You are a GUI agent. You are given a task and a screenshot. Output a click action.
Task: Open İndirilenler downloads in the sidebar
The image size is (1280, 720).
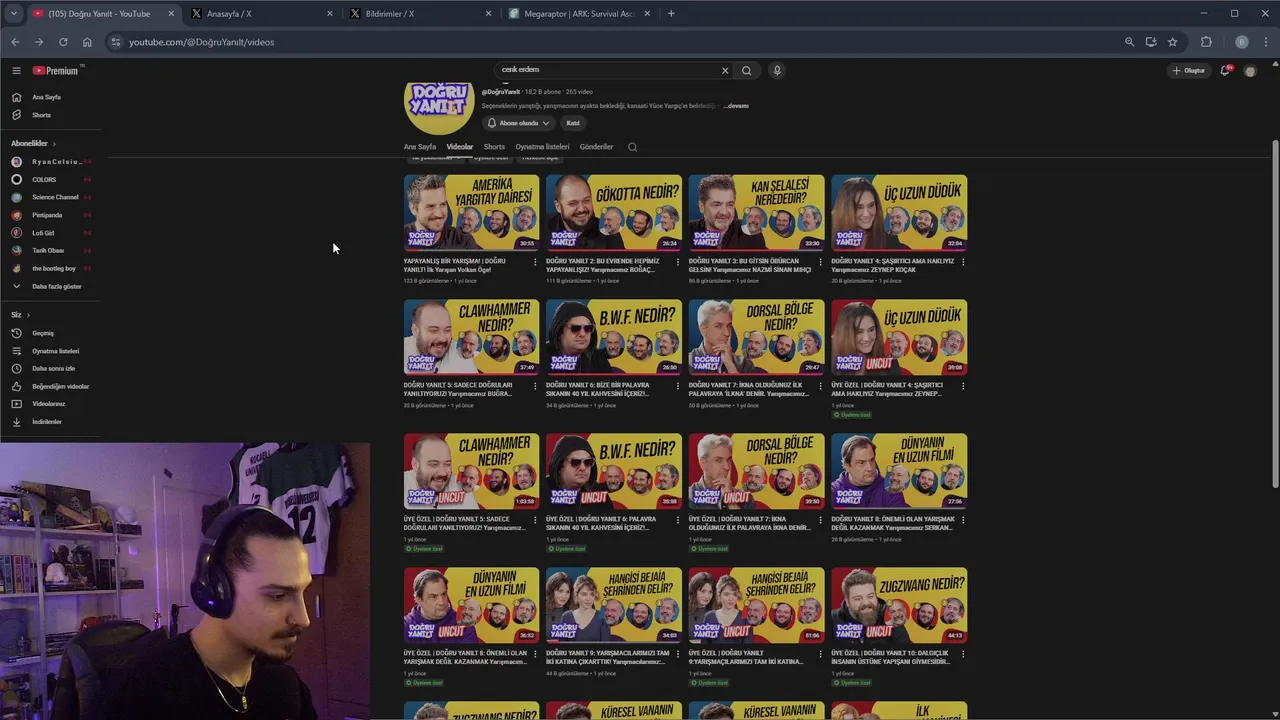[47, 422]
